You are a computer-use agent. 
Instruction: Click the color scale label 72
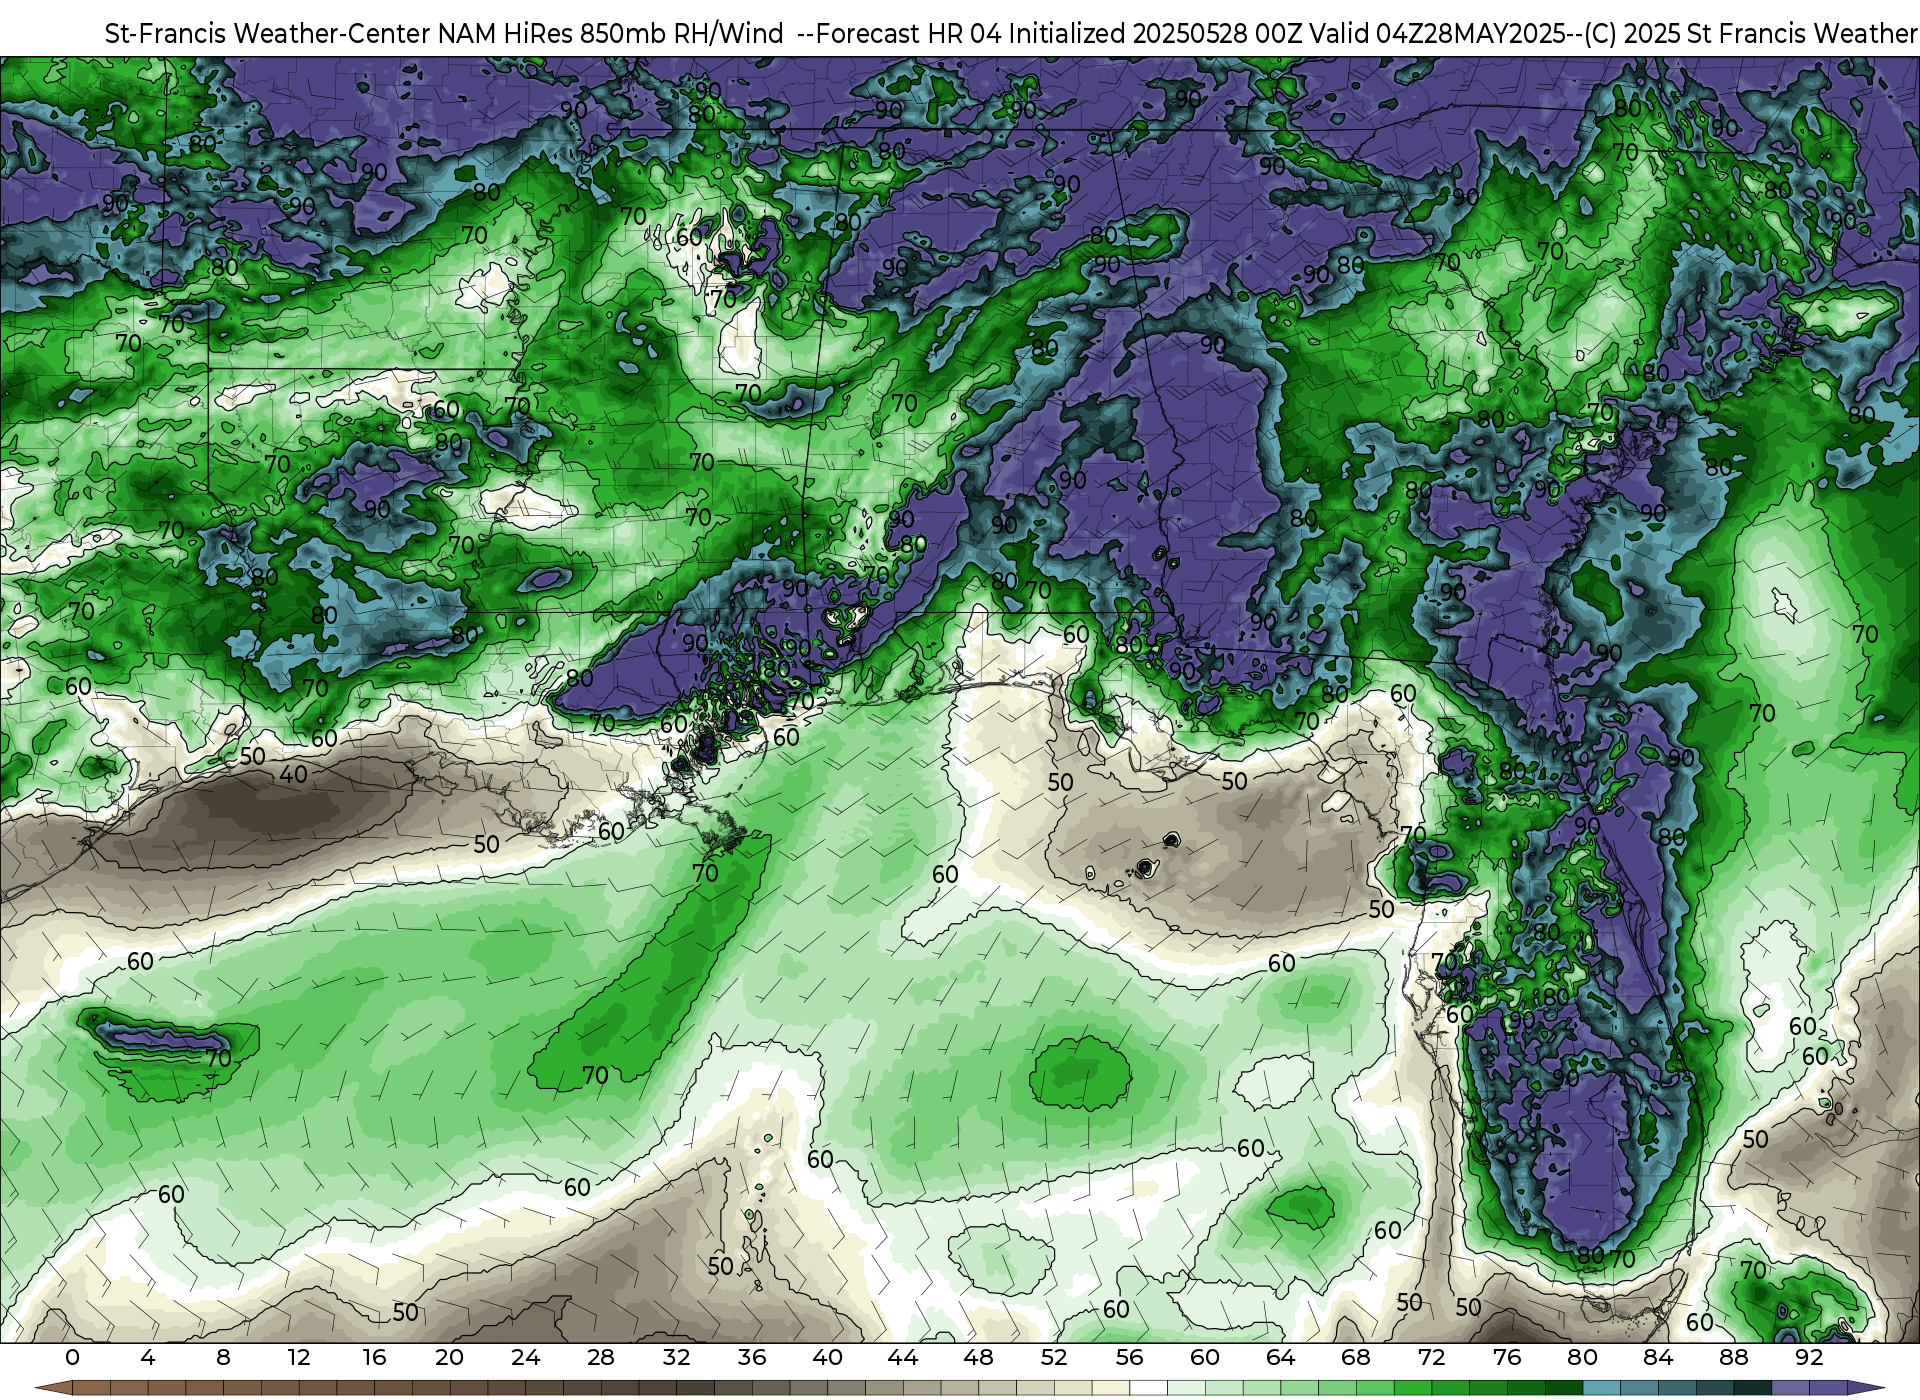pos(1431,1358)
